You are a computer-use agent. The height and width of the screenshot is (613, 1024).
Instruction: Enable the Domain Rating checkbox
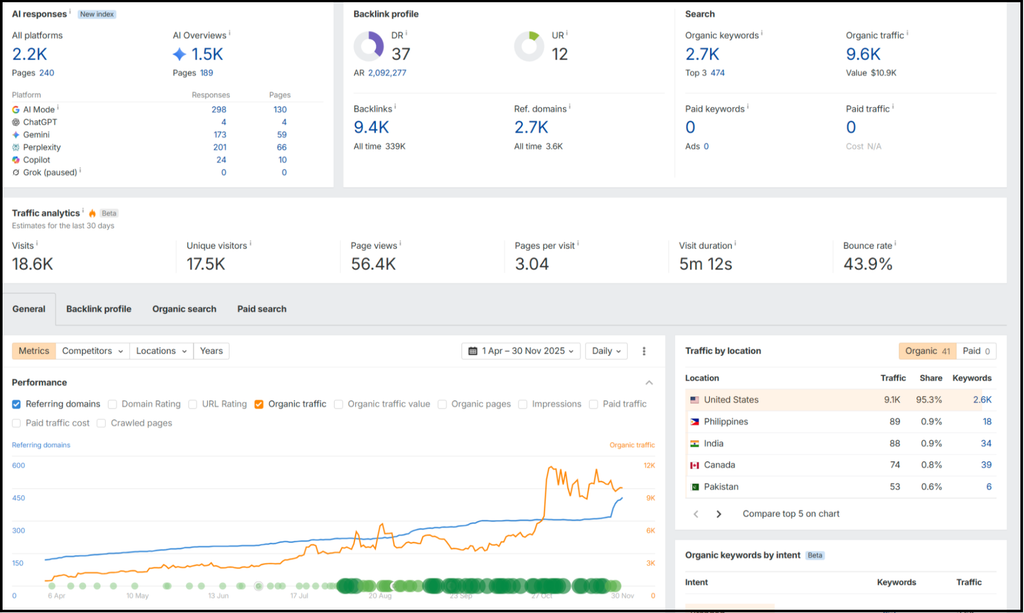pos(112,405)
